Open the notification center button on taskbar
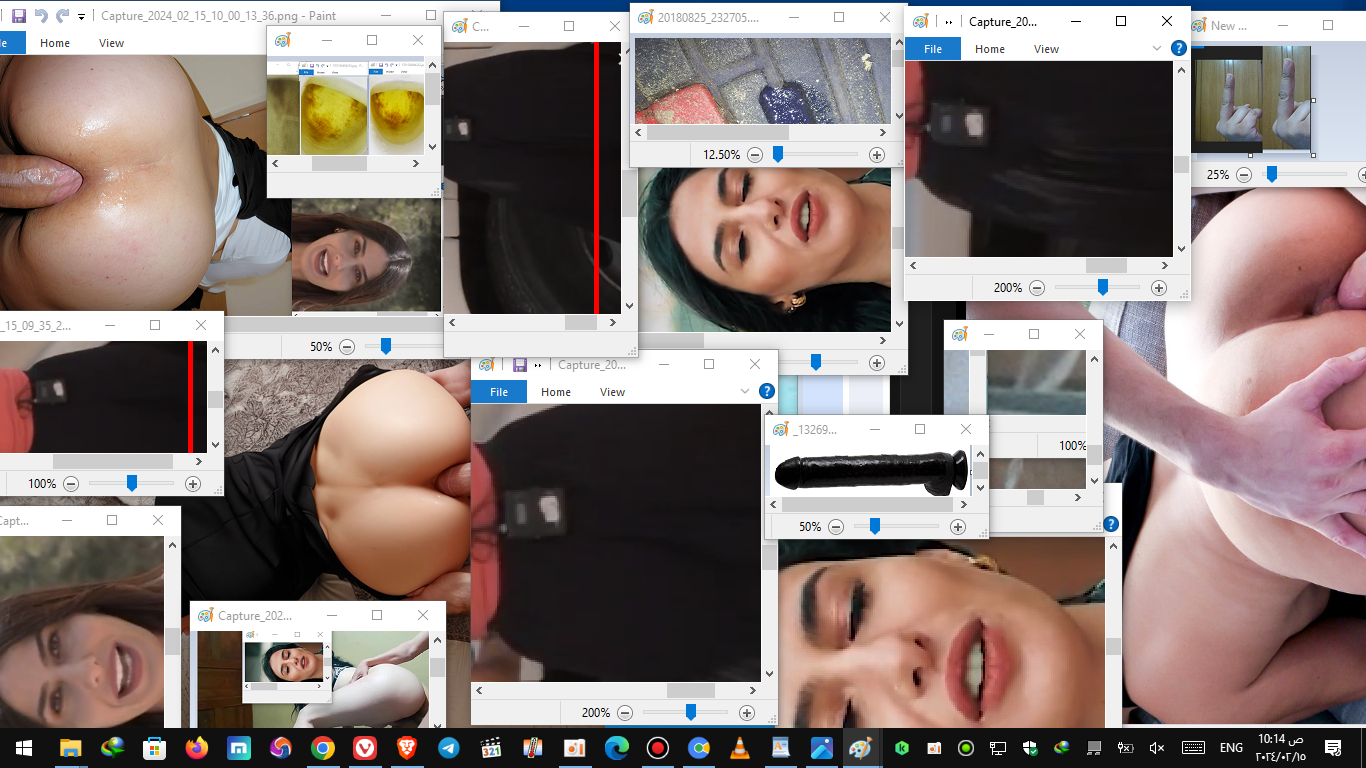Screen dimensions: 1366x768 click(1333, 748)
